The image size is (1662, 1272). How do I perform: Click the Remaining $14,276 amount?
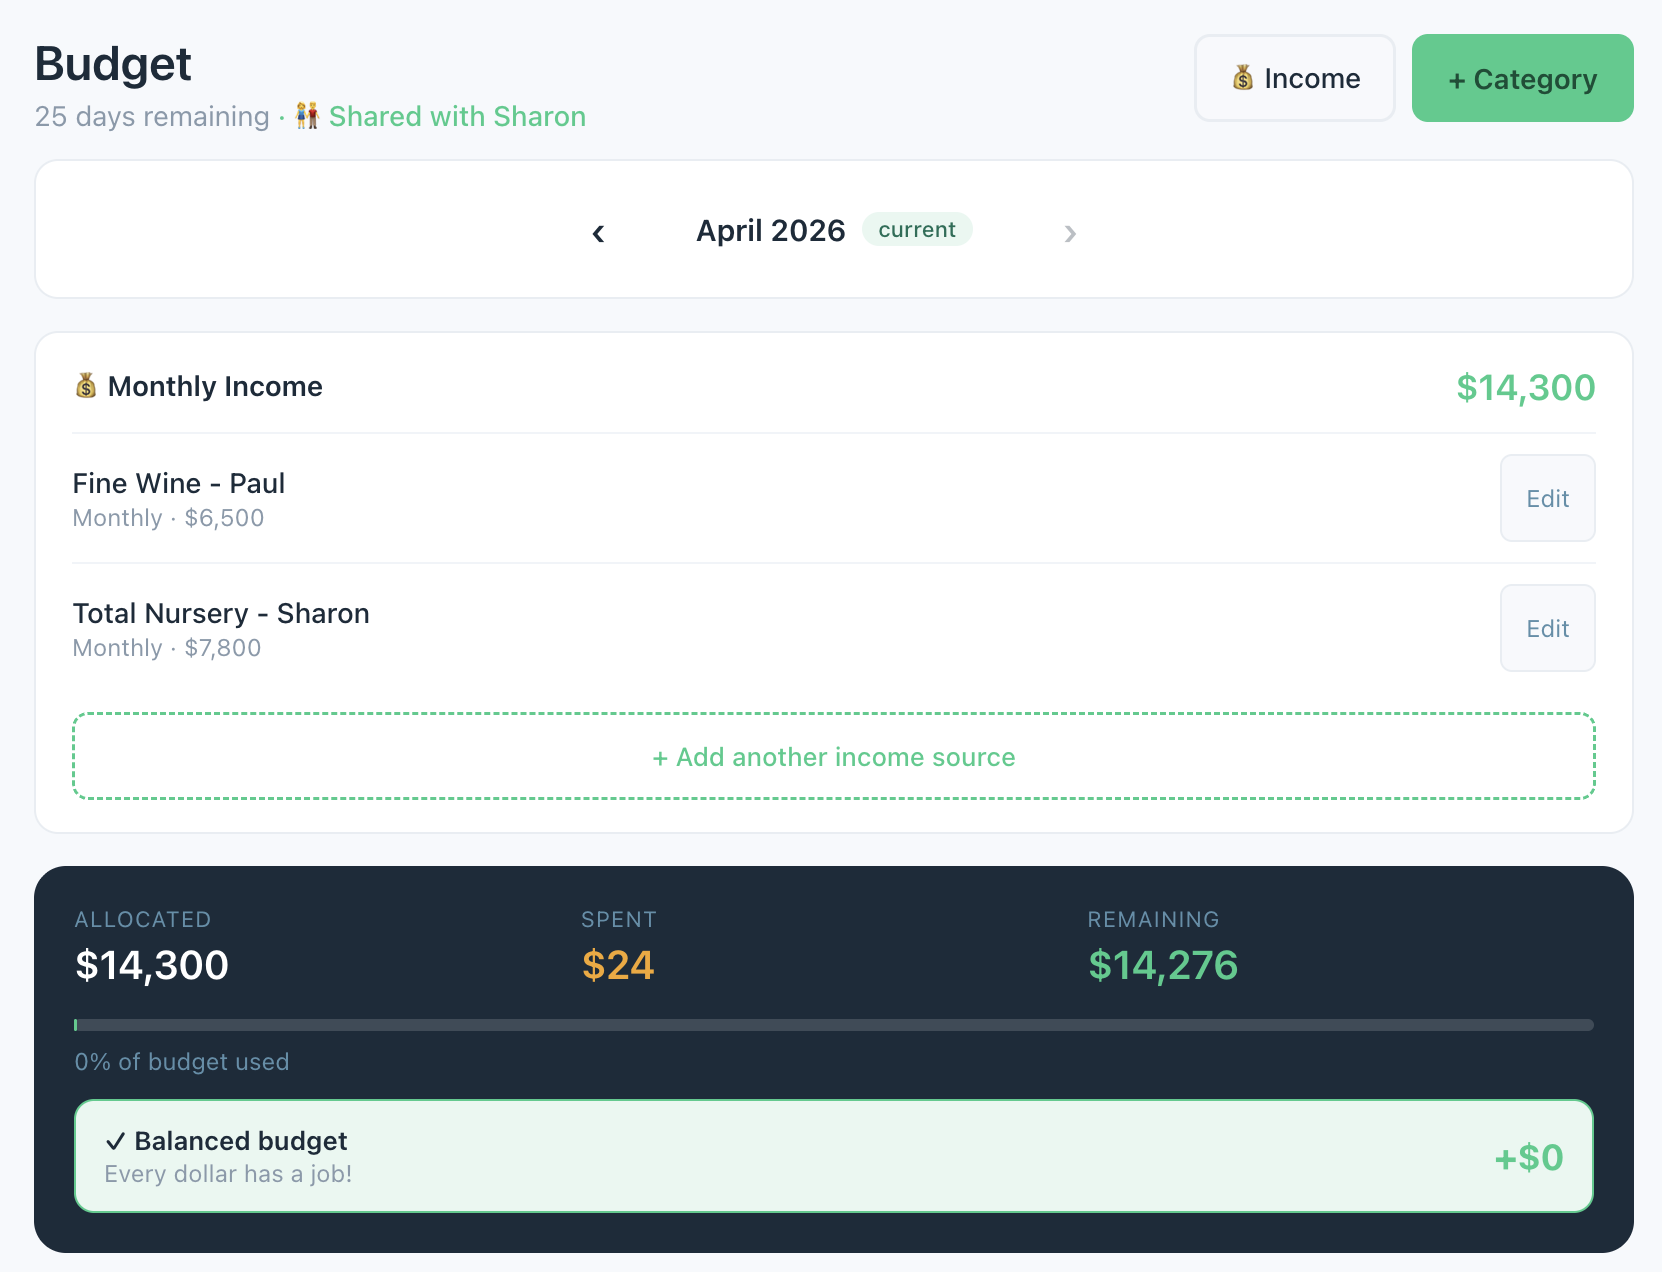coord(1162,965)
